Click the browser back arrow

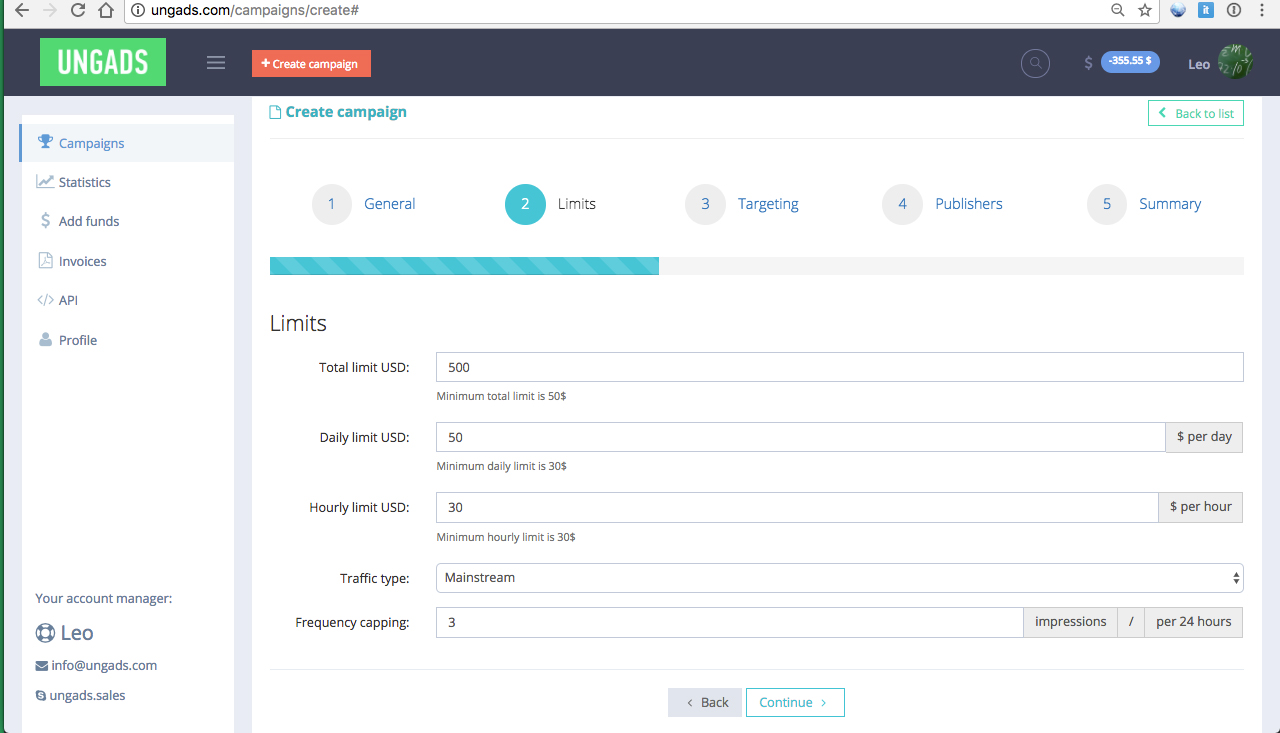[21, 11]
